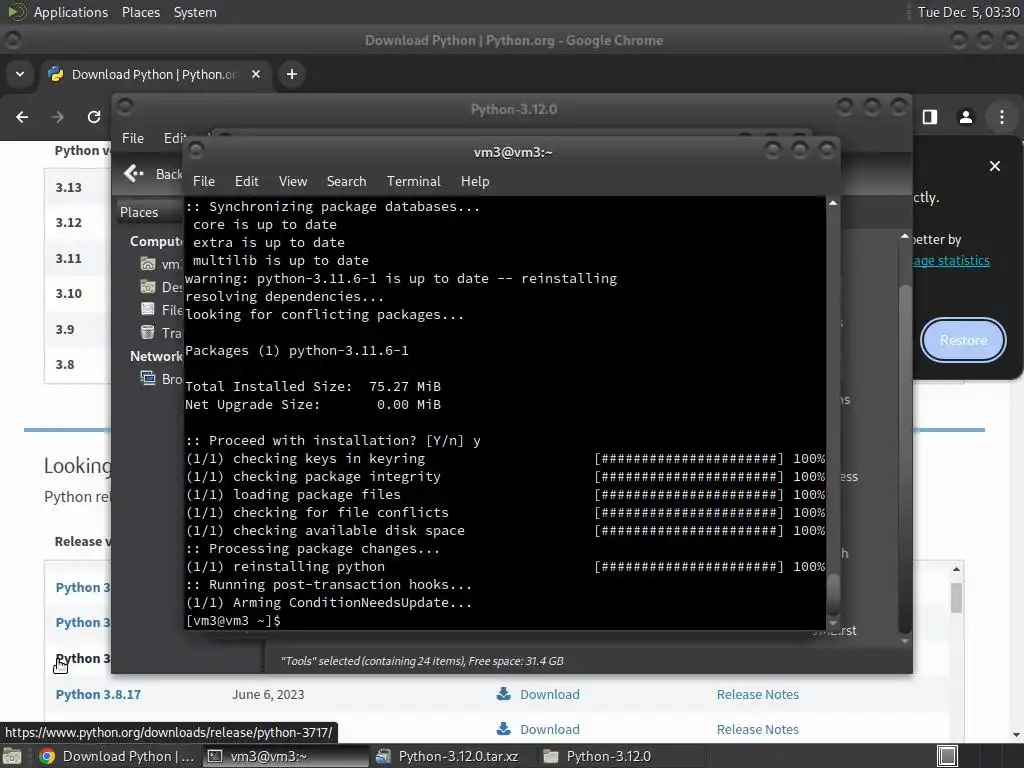Open the Python 3.8.17 release link
Screen dimensions: 1024x768
98,694
